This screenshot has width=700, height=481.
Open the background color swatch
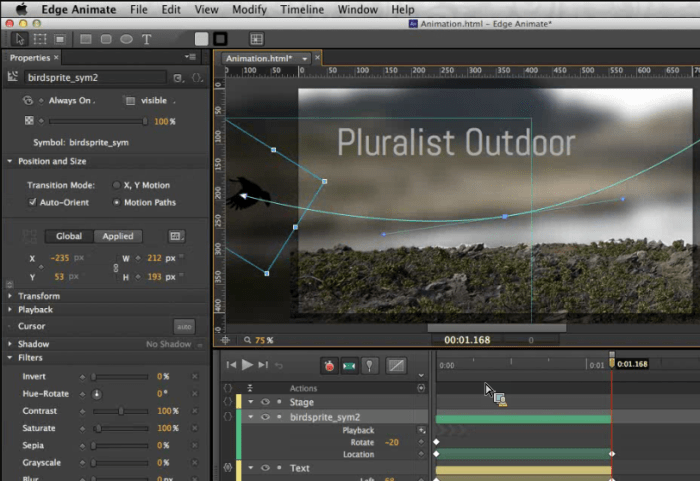(x=201, y=39)
